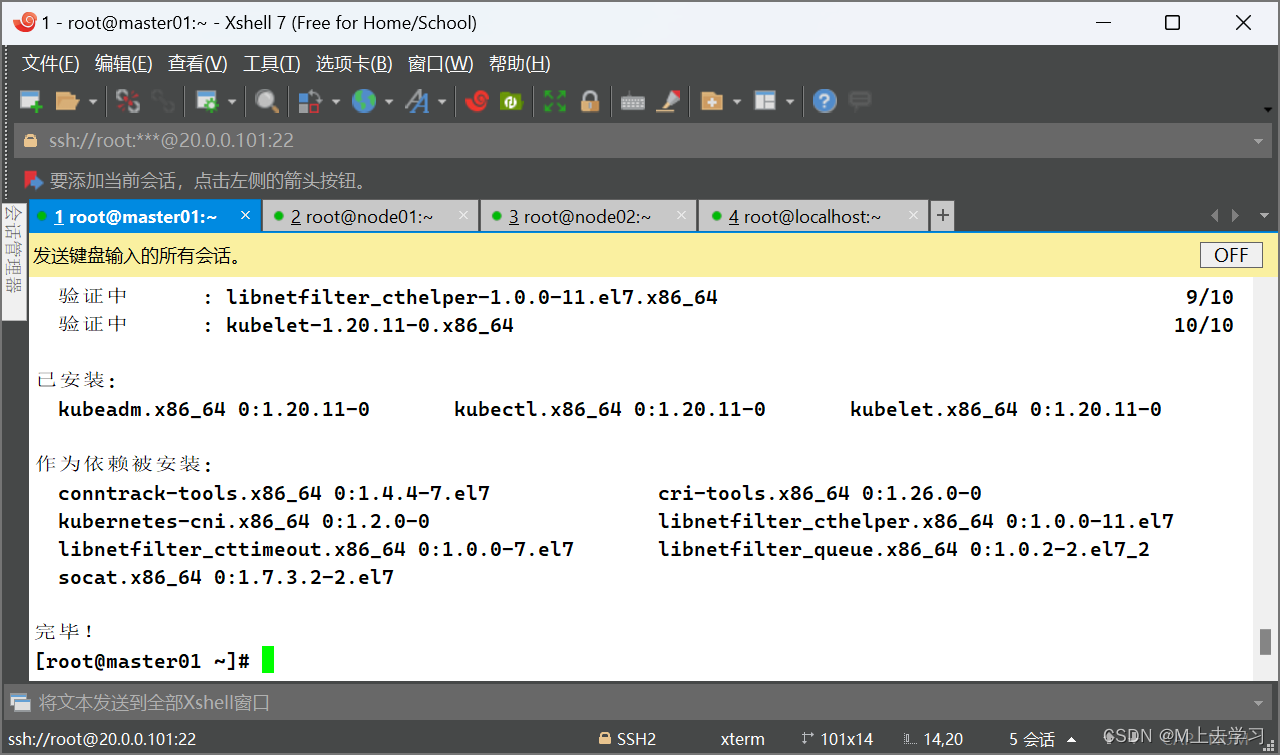Screen dimensions: 1280x755
Task: Click the new folder plus icon
Action: pyautogui.click(x=712, y=101)
